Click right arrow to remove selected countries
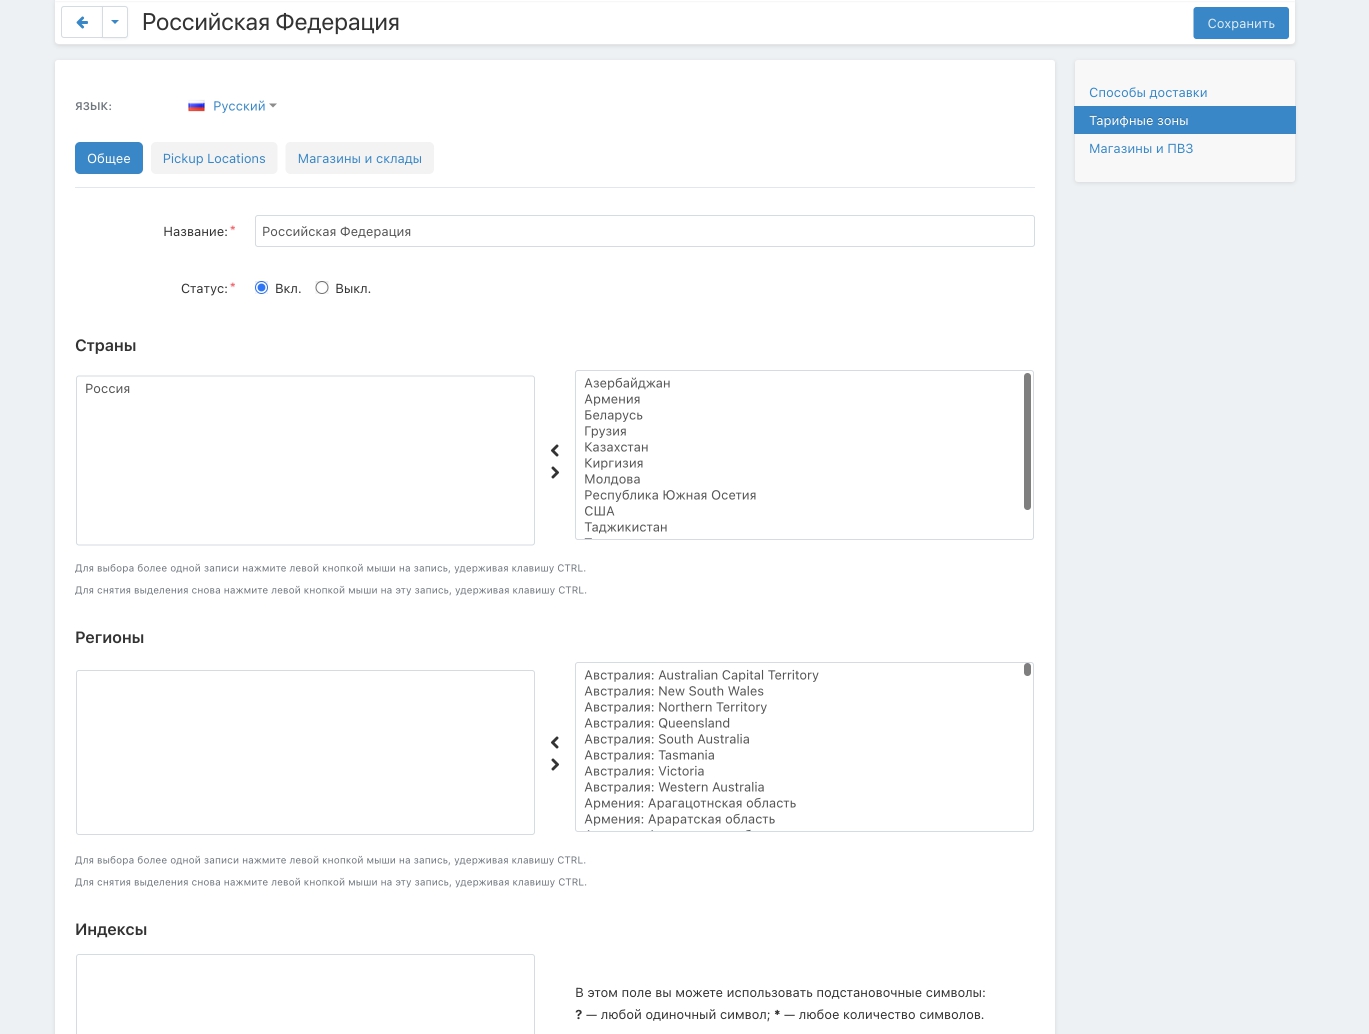Viewport: 1369px width, 1034px height. [x=555, y=473]
